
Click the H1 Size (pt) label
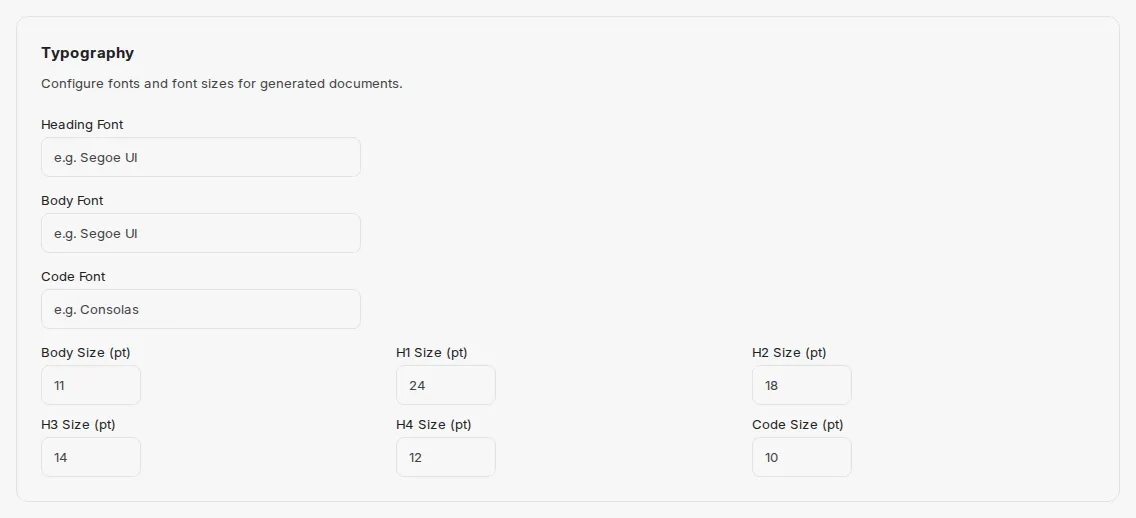tap(432, 353)
